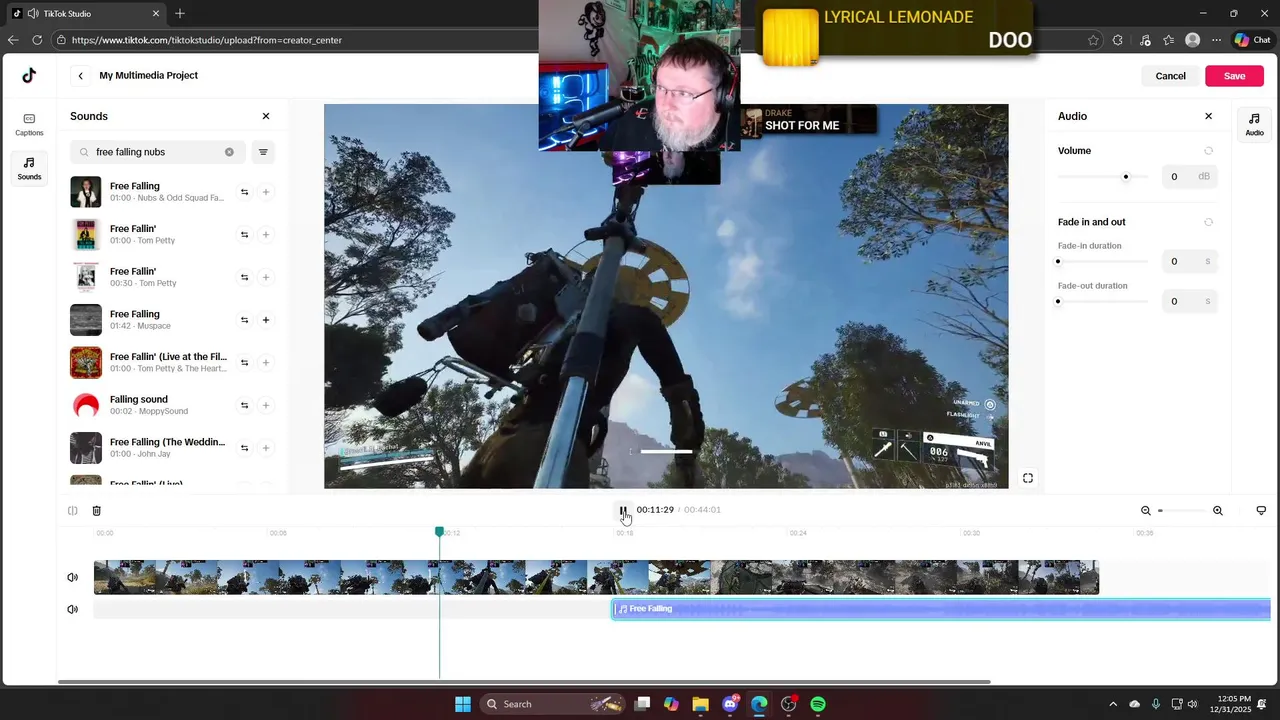Viewport: 1280px width, 720px height.
Task: Adjust the timeline zoom slider
Action: tap(1181, 511)
